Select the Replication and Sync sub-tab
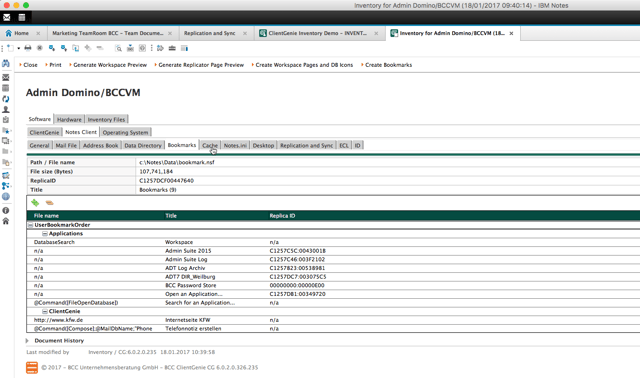The height and width of the screenshot is (378, 640). 307,145
